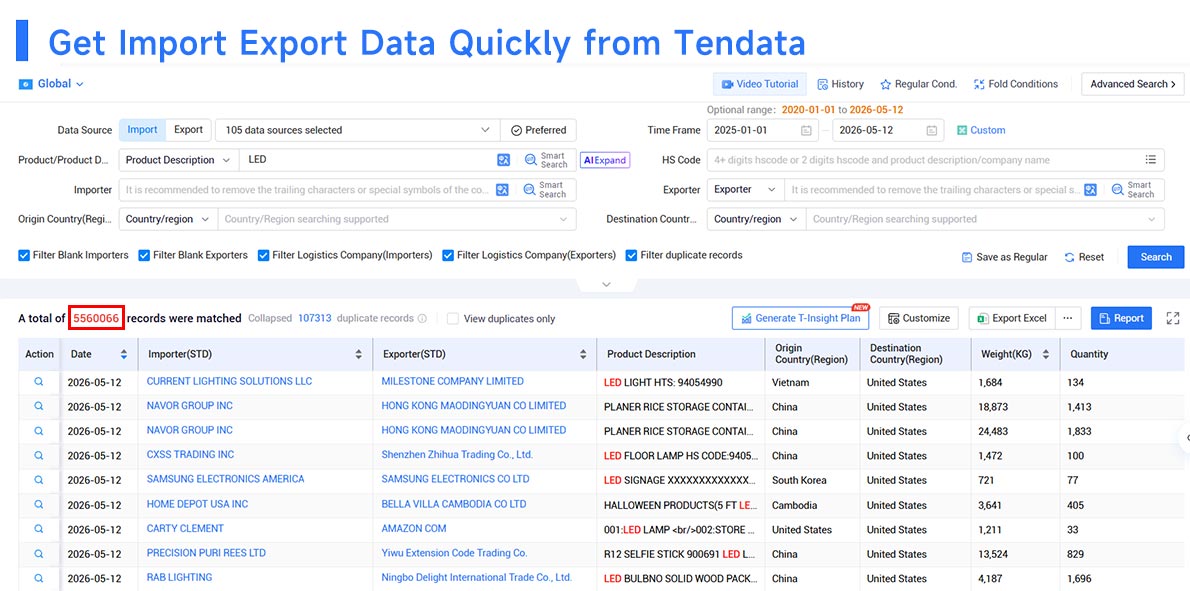Open the Customize columns button

click(919, 319)
